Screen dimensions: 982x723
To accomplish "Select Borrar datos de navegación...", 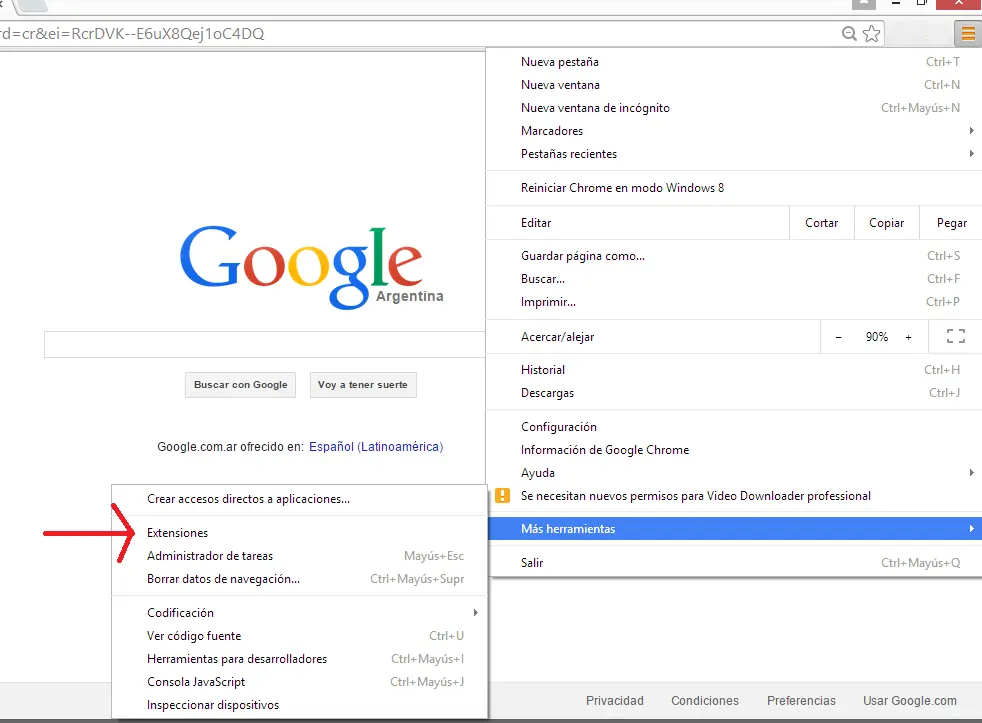I will pyautogui.click(x=299, y=579).
